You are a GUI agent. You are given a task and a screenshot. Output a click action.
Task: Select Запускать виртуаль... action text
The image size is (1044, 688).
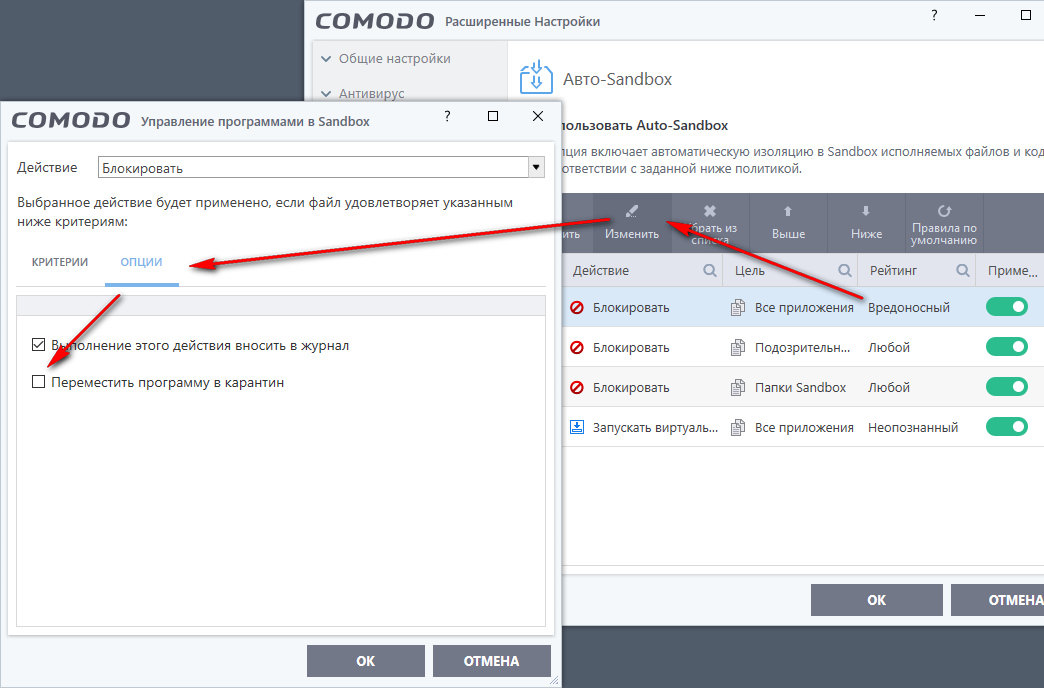tap(655, 427)
